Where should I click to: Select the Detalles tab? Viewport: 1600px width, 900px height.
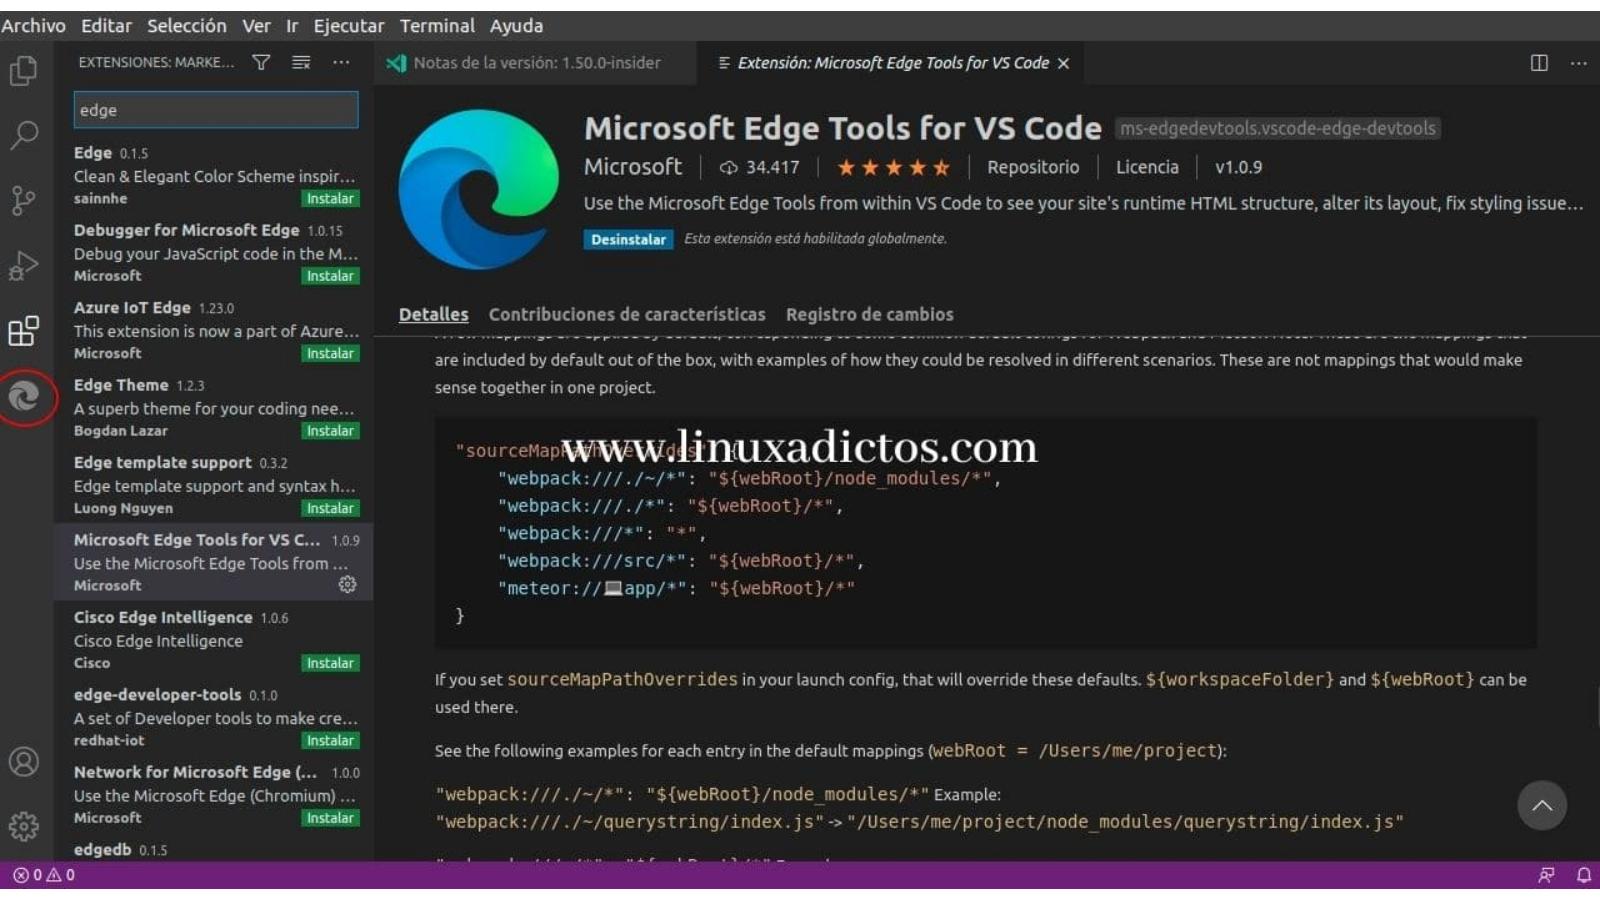tap(433, 314)
